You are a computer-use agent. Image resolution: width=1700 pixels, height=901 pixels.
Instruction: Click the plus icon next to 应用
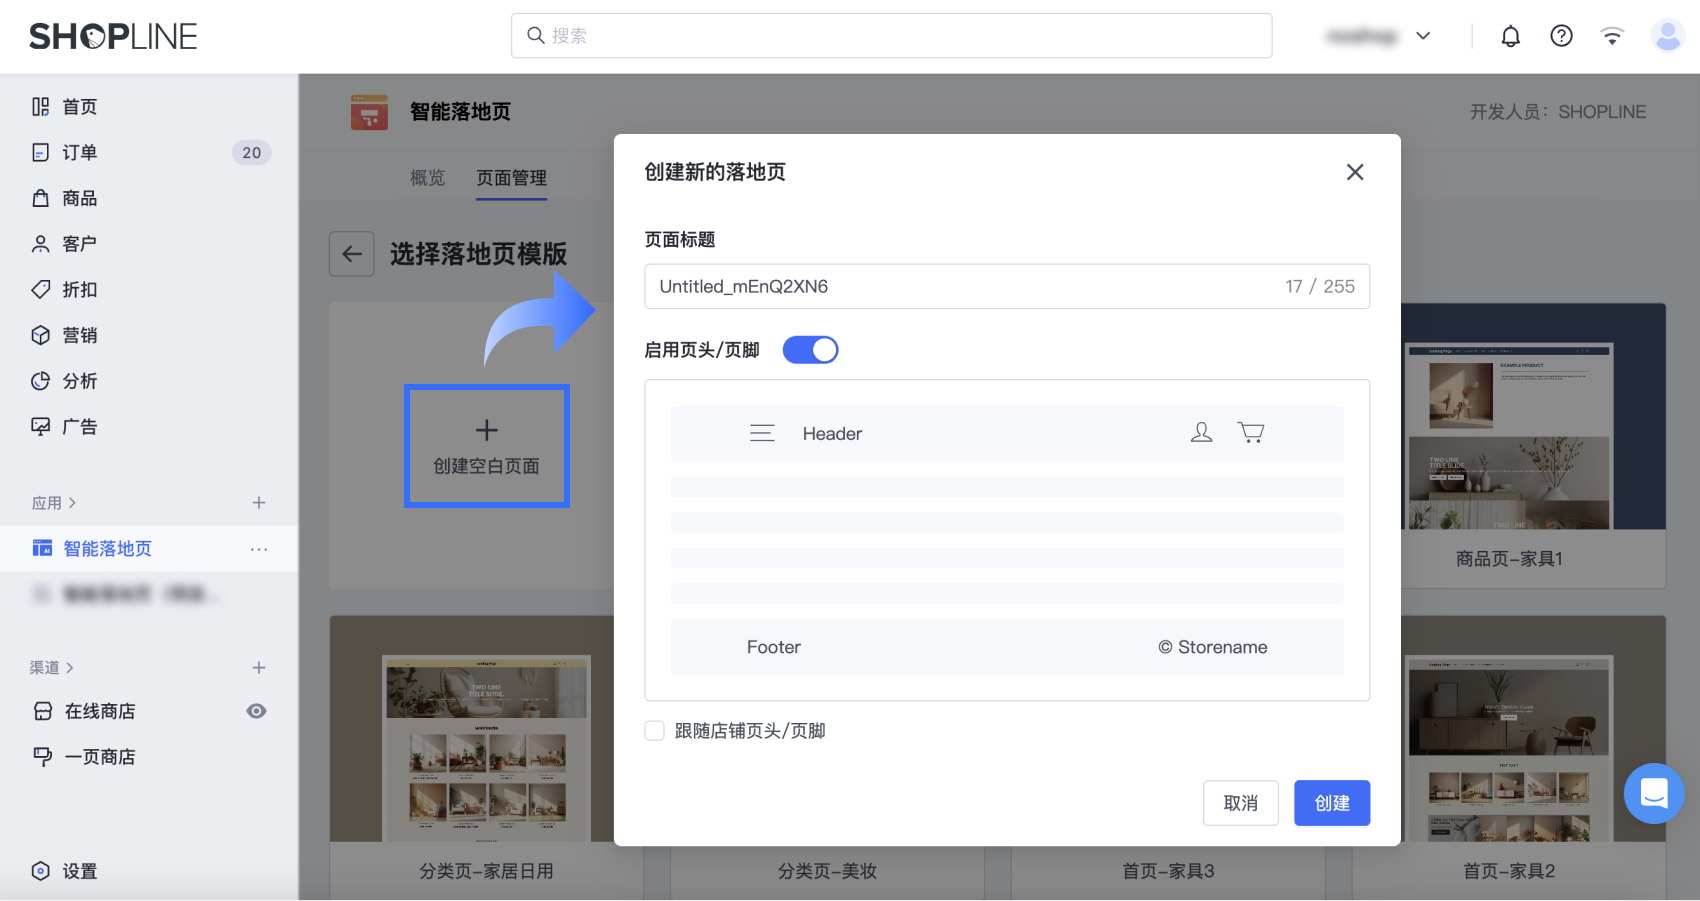[x=259, y=503]
